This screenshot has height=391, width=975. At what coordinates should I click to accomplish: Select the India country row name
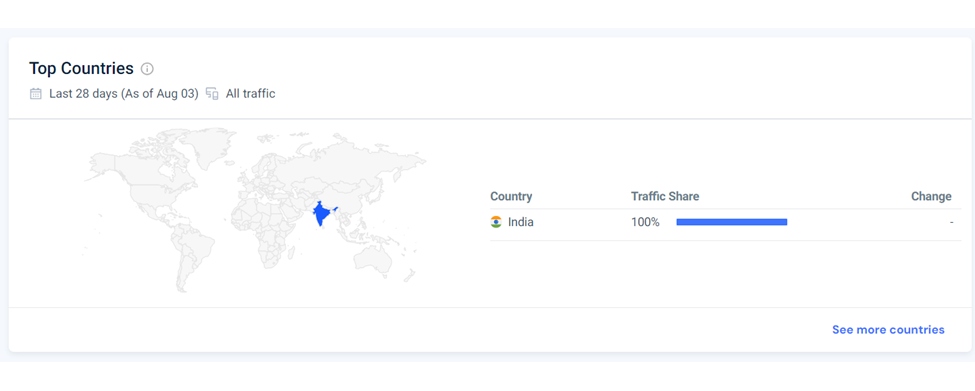click(520, 222)
